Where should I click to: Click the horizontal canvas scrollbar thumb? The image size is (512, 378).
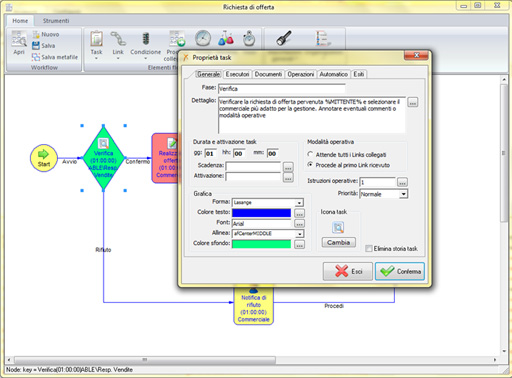145,360
